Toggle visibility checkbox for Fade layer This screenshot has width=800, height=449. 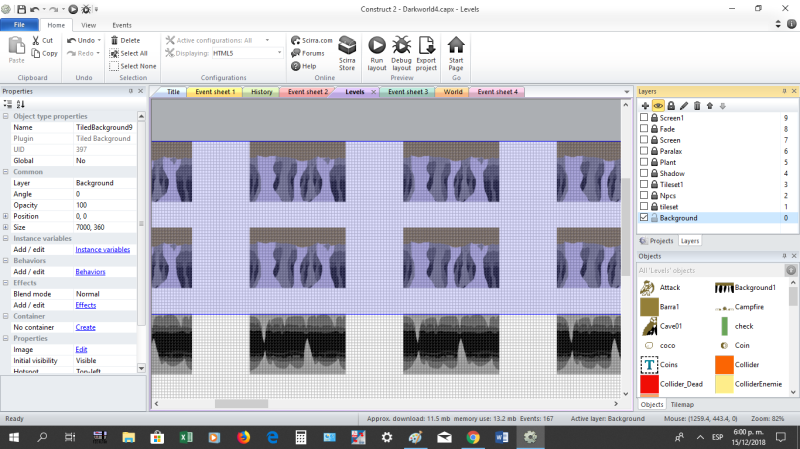[644, 129]
